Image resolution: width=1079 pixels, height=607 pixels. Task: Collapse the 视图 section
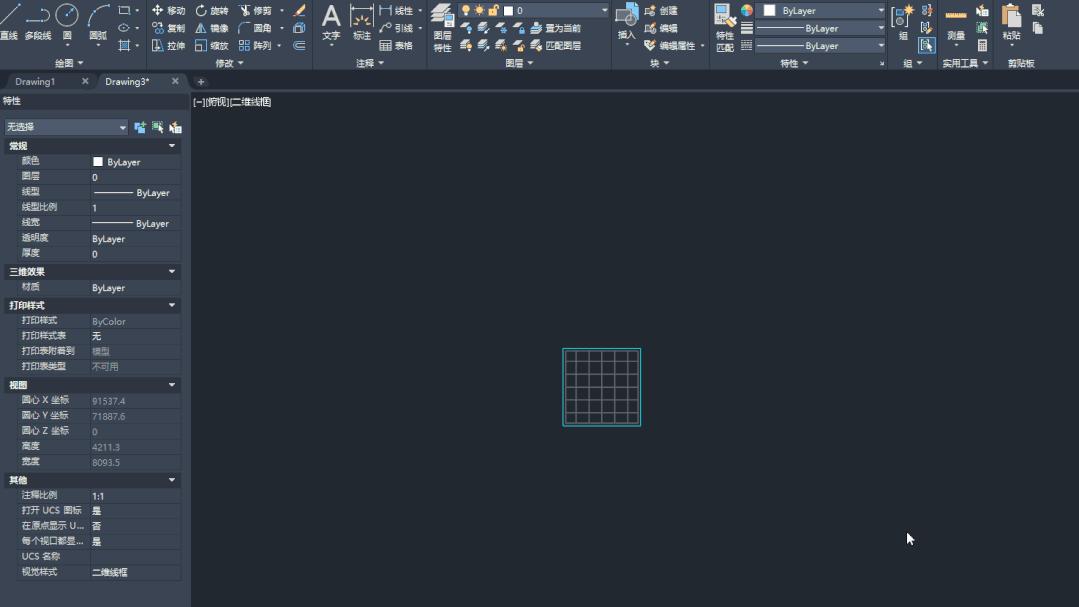coord(171,385)
